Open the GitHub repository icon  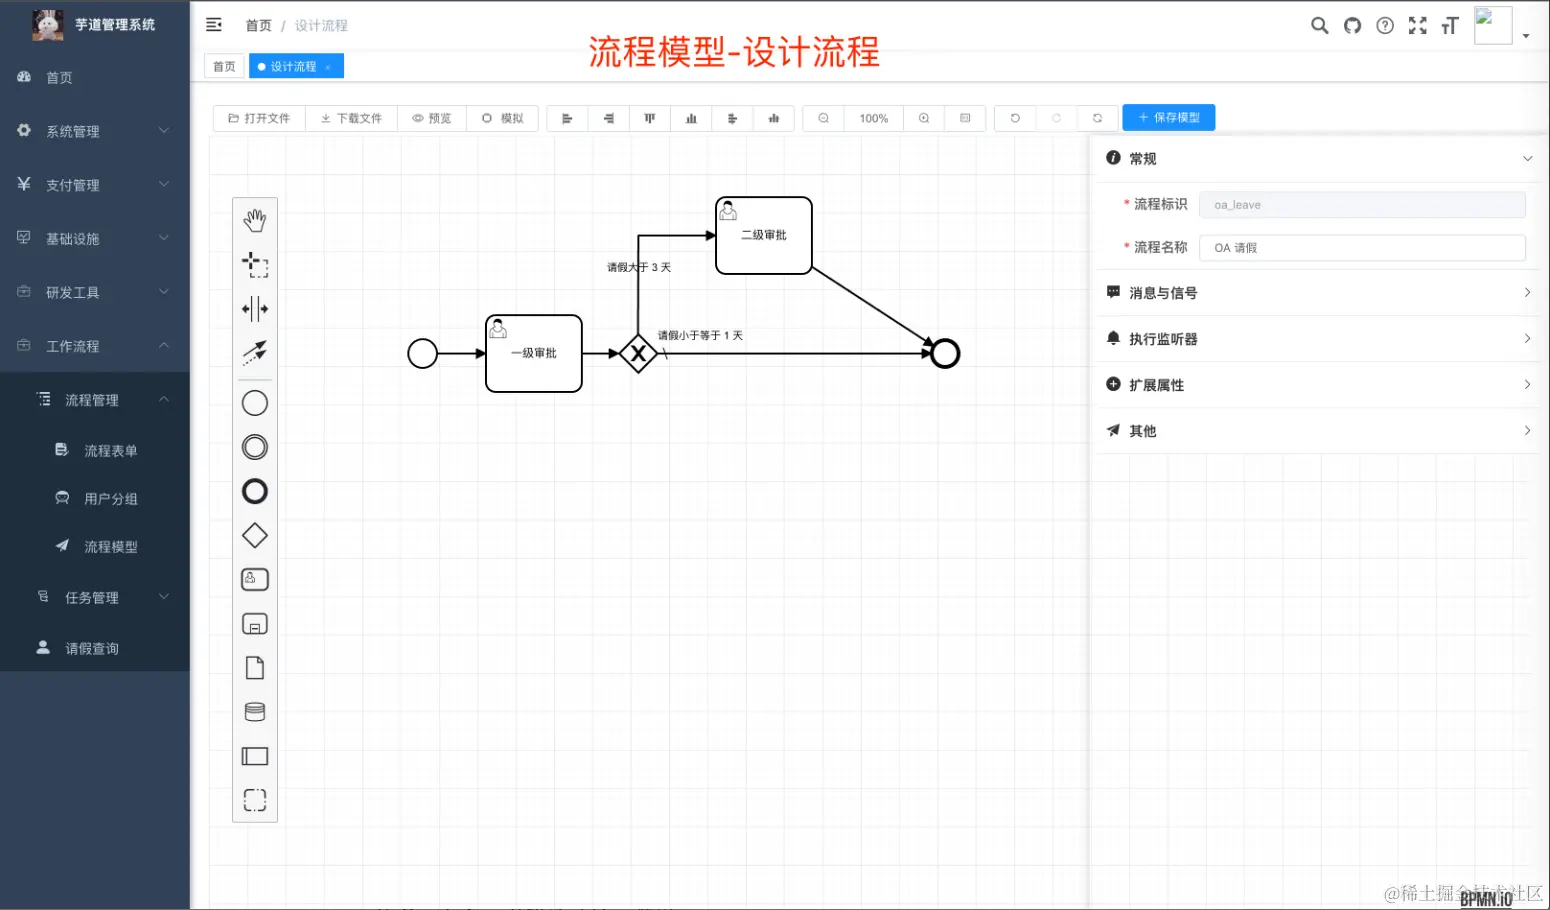(1352, 26)
